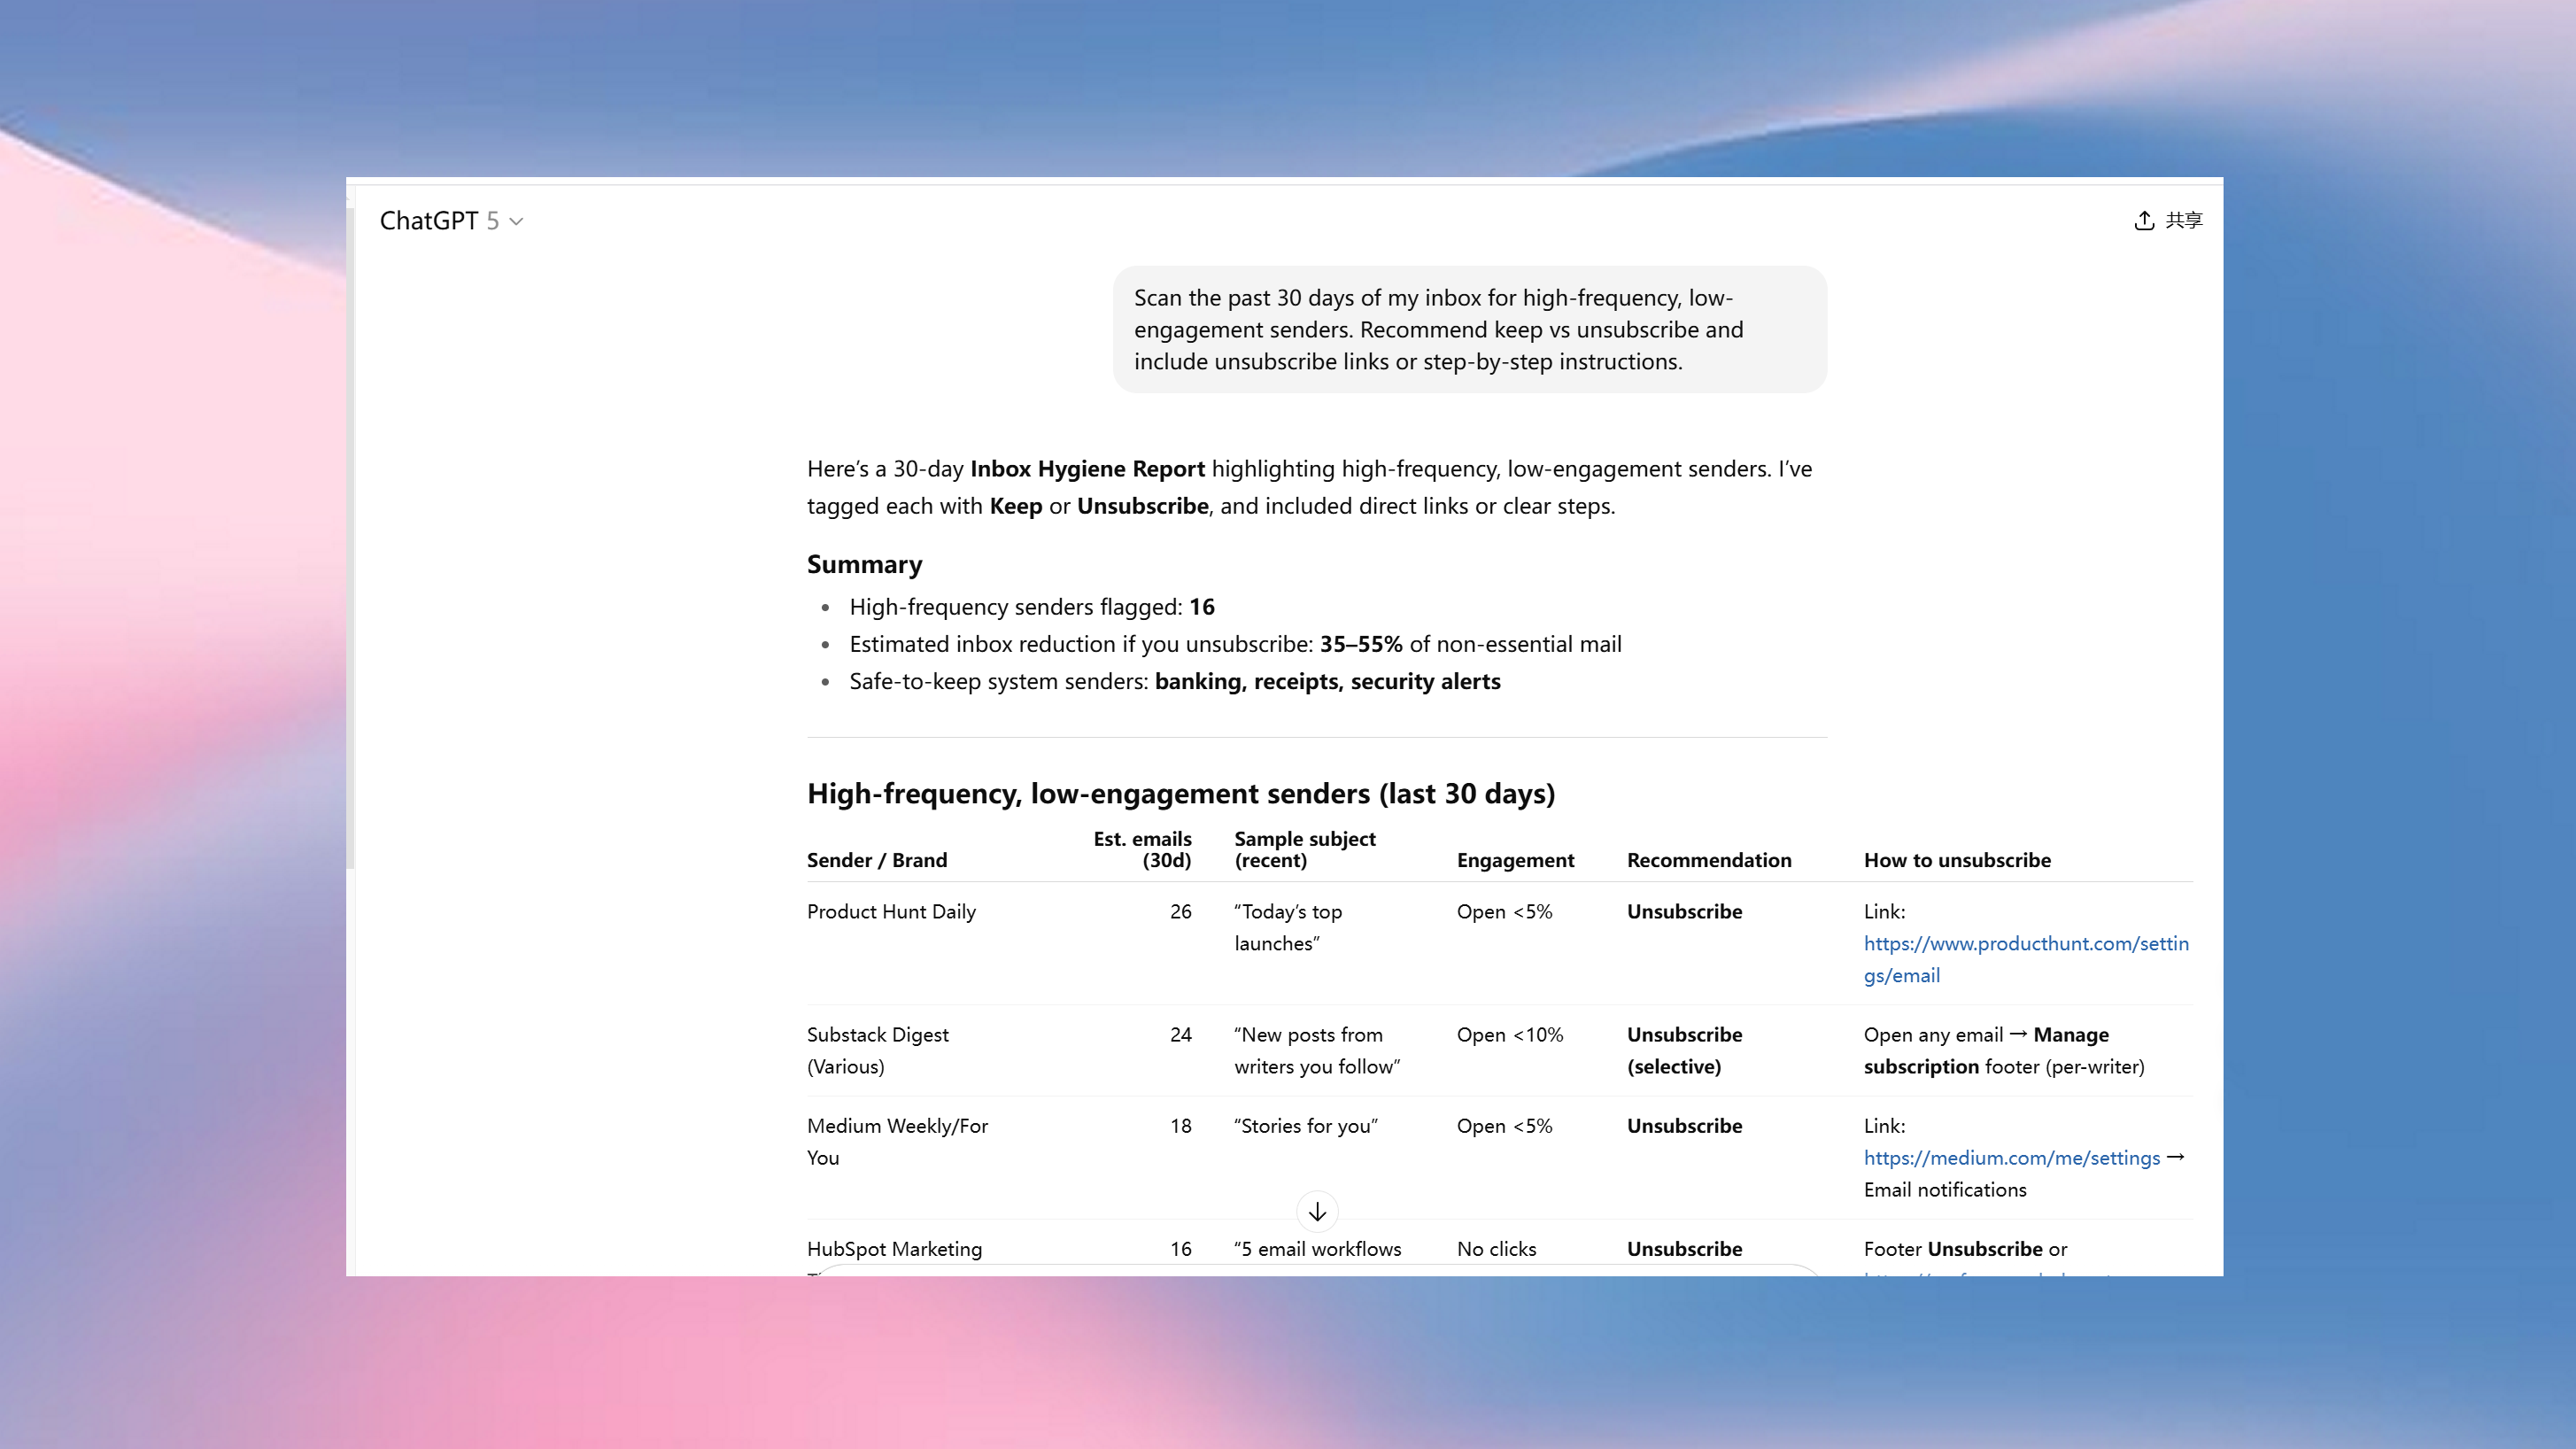Click the "Medium Weekly/For You" sender cell
The width and height of the screenshot is (2576, 1449).
896,1141
